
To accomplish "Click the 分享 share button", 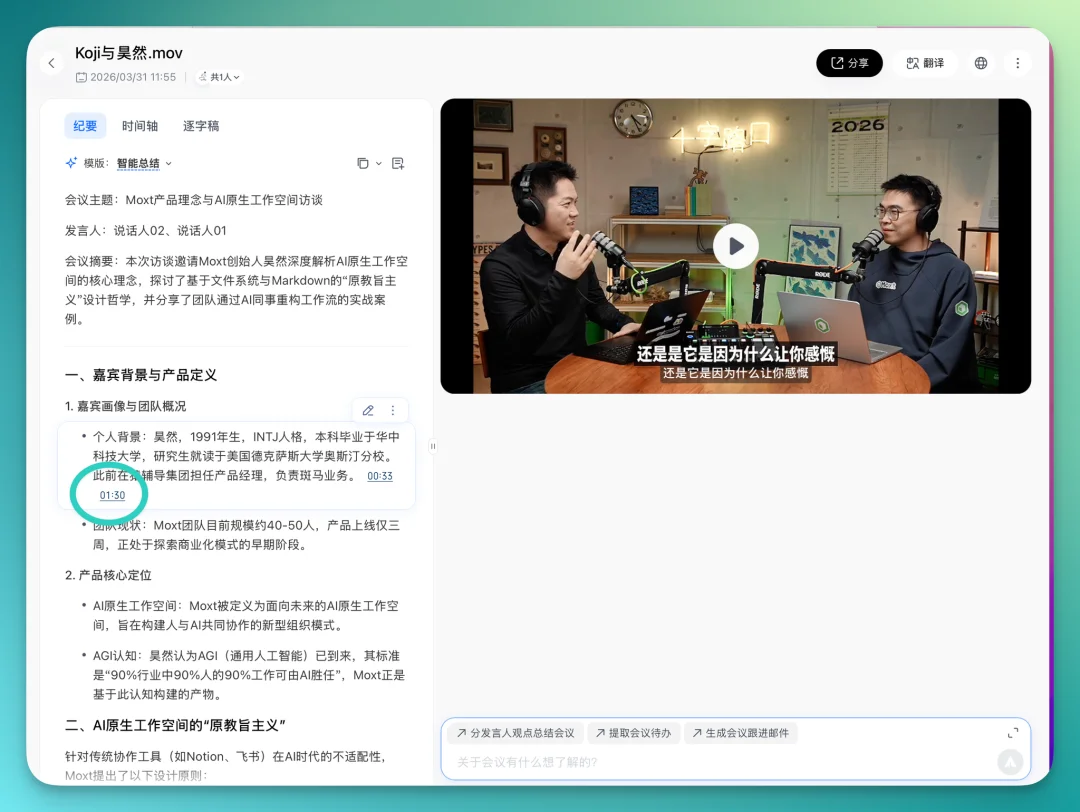I will (849, 62).
